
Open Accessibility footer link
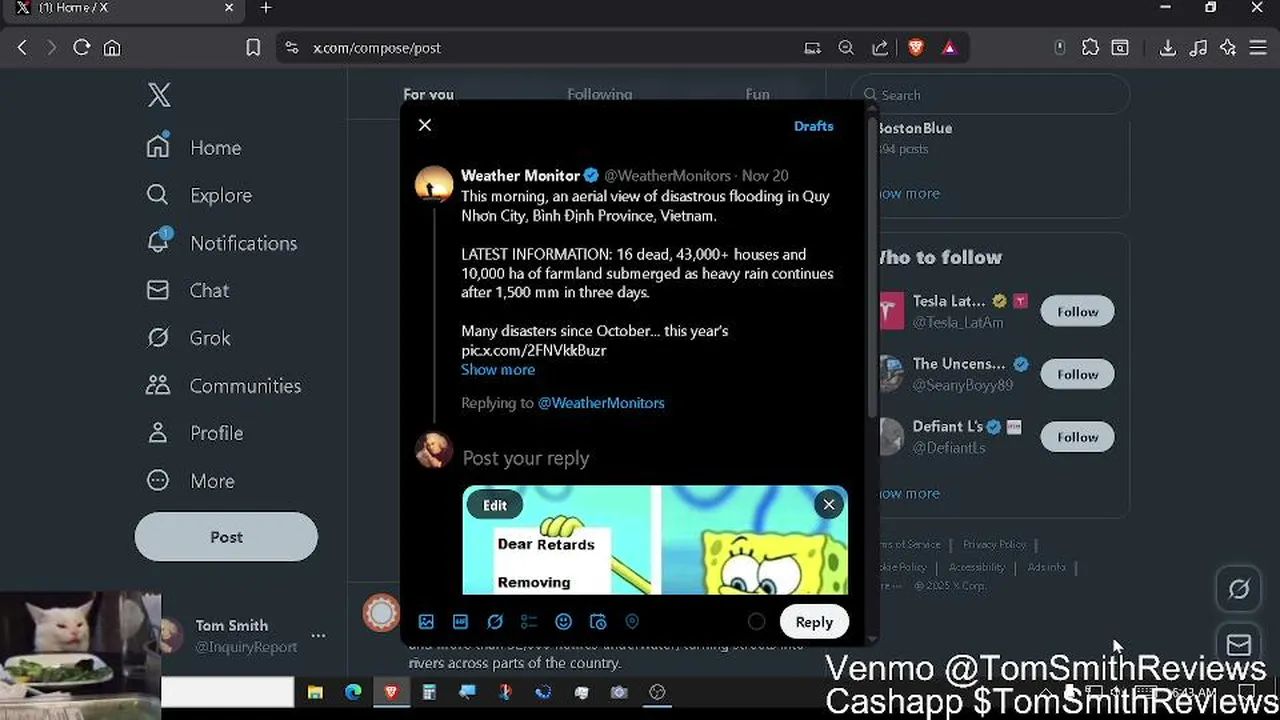tap(976, 567)
